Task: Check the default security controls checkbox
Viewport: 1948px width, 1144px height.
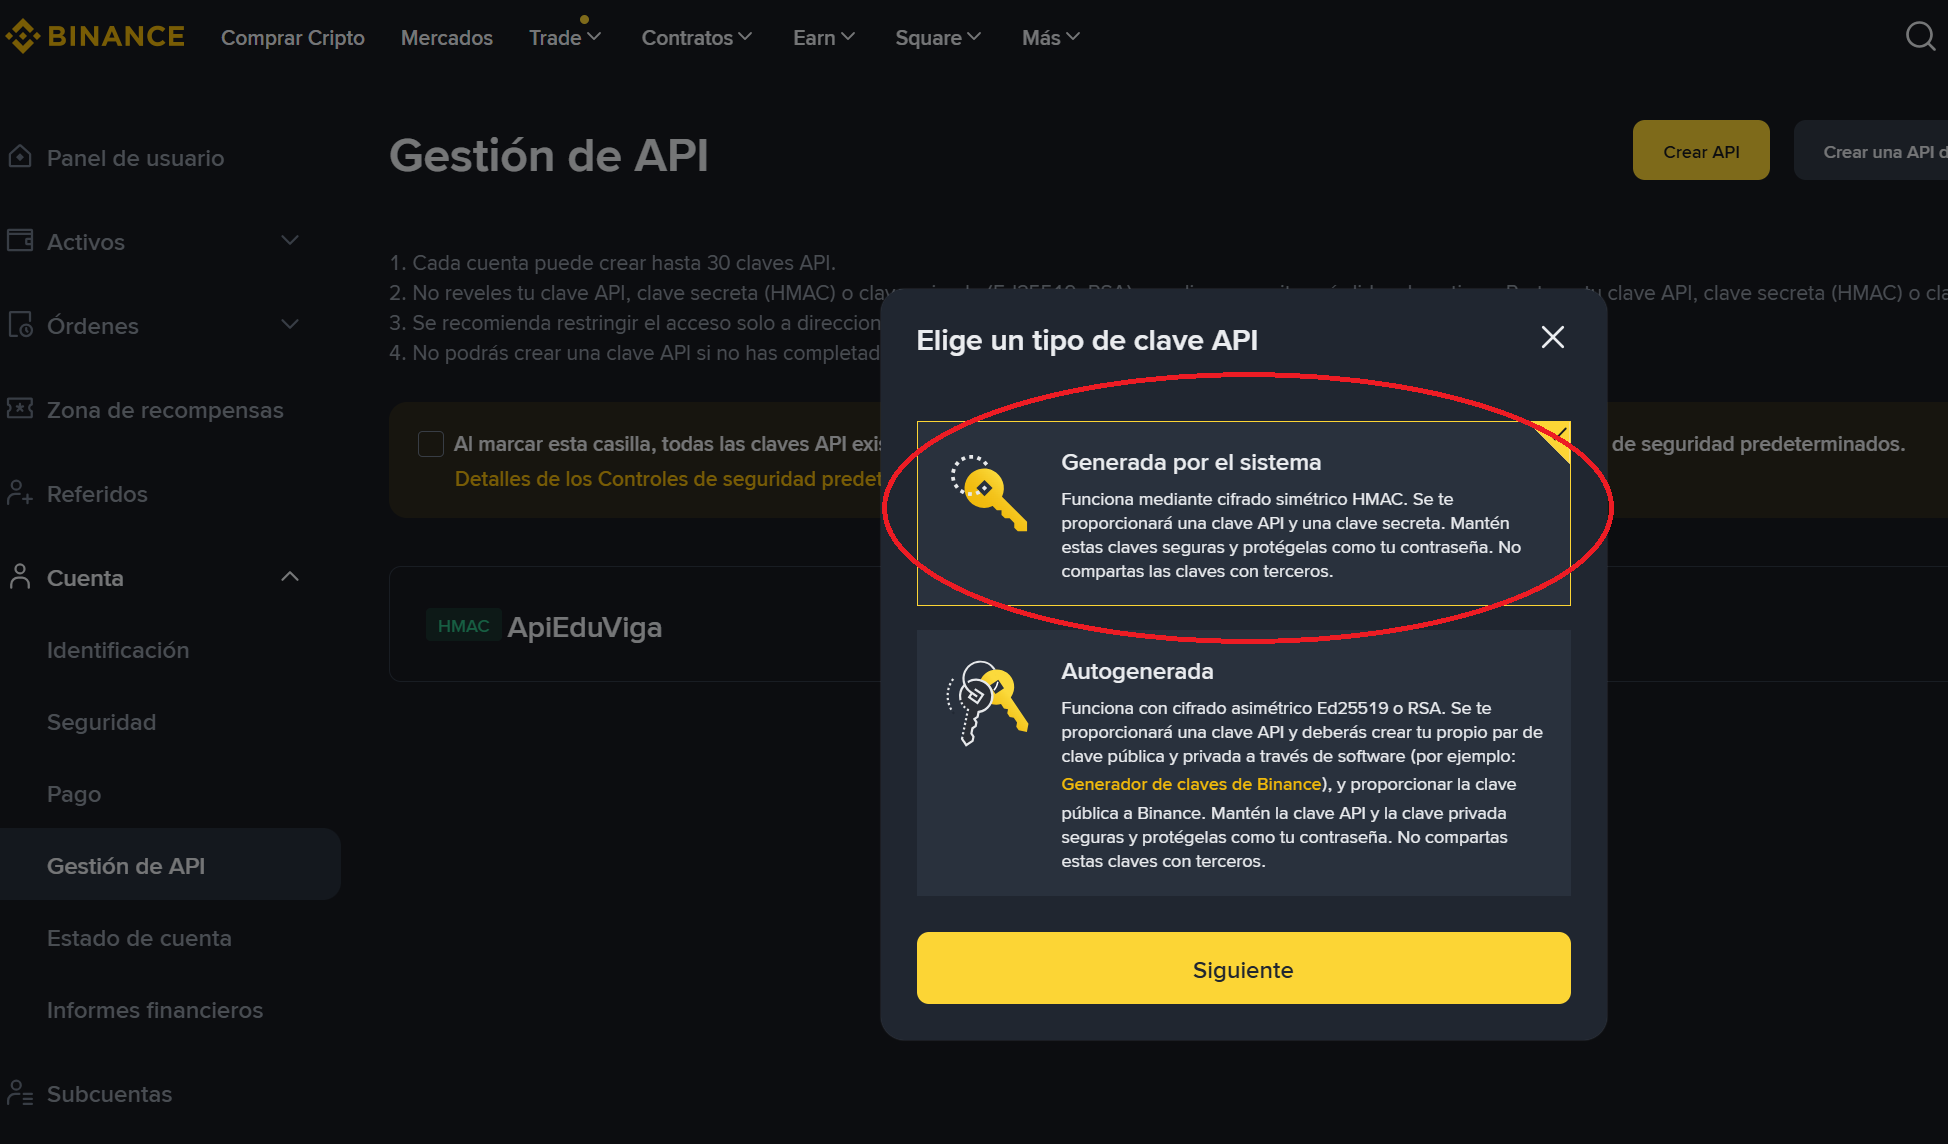Action: click(431, 444)
